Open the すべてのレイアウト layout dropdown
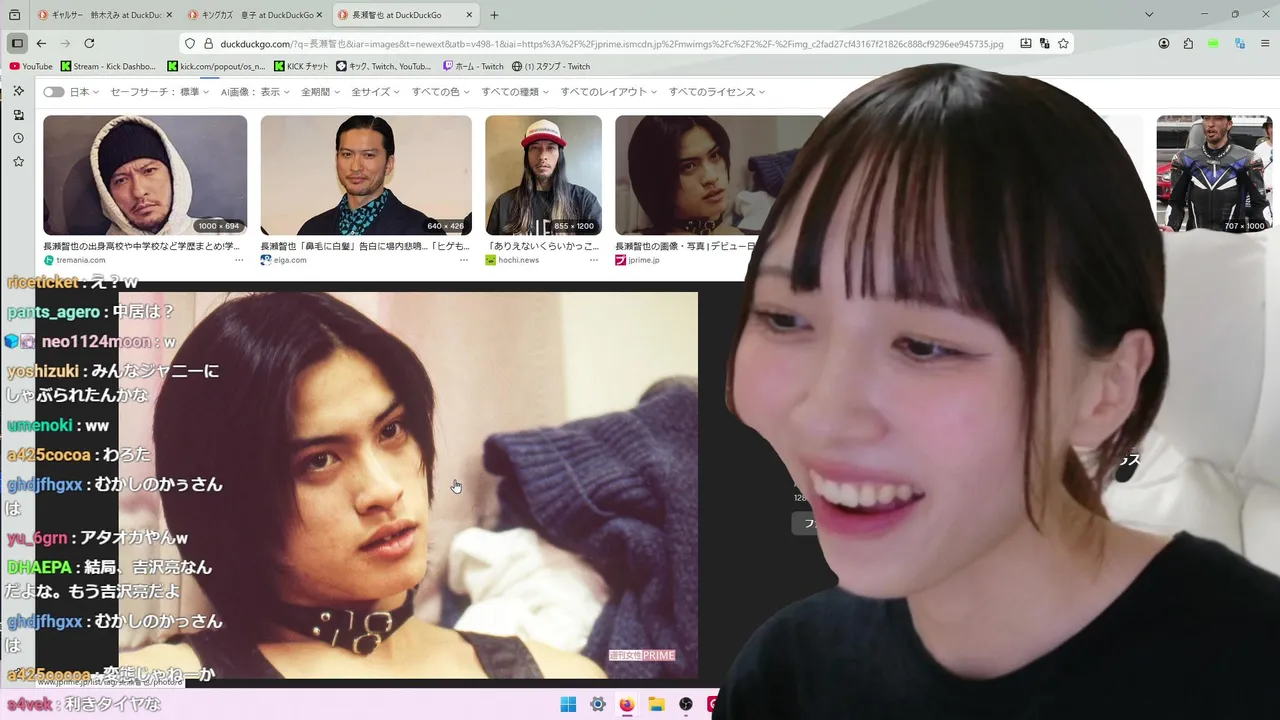 609,92
